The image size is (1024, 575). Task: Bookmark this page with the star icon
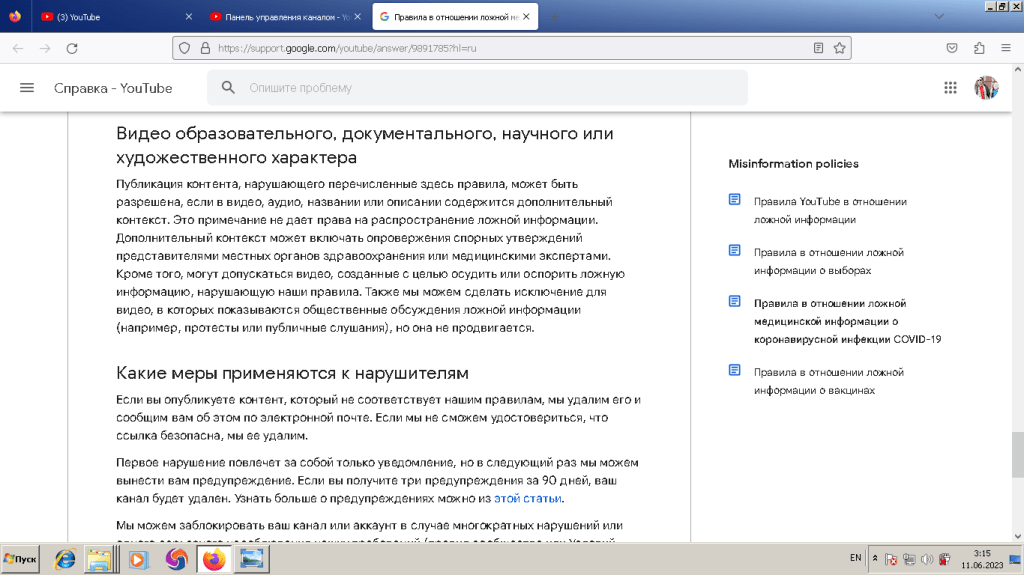click(840, 48)
